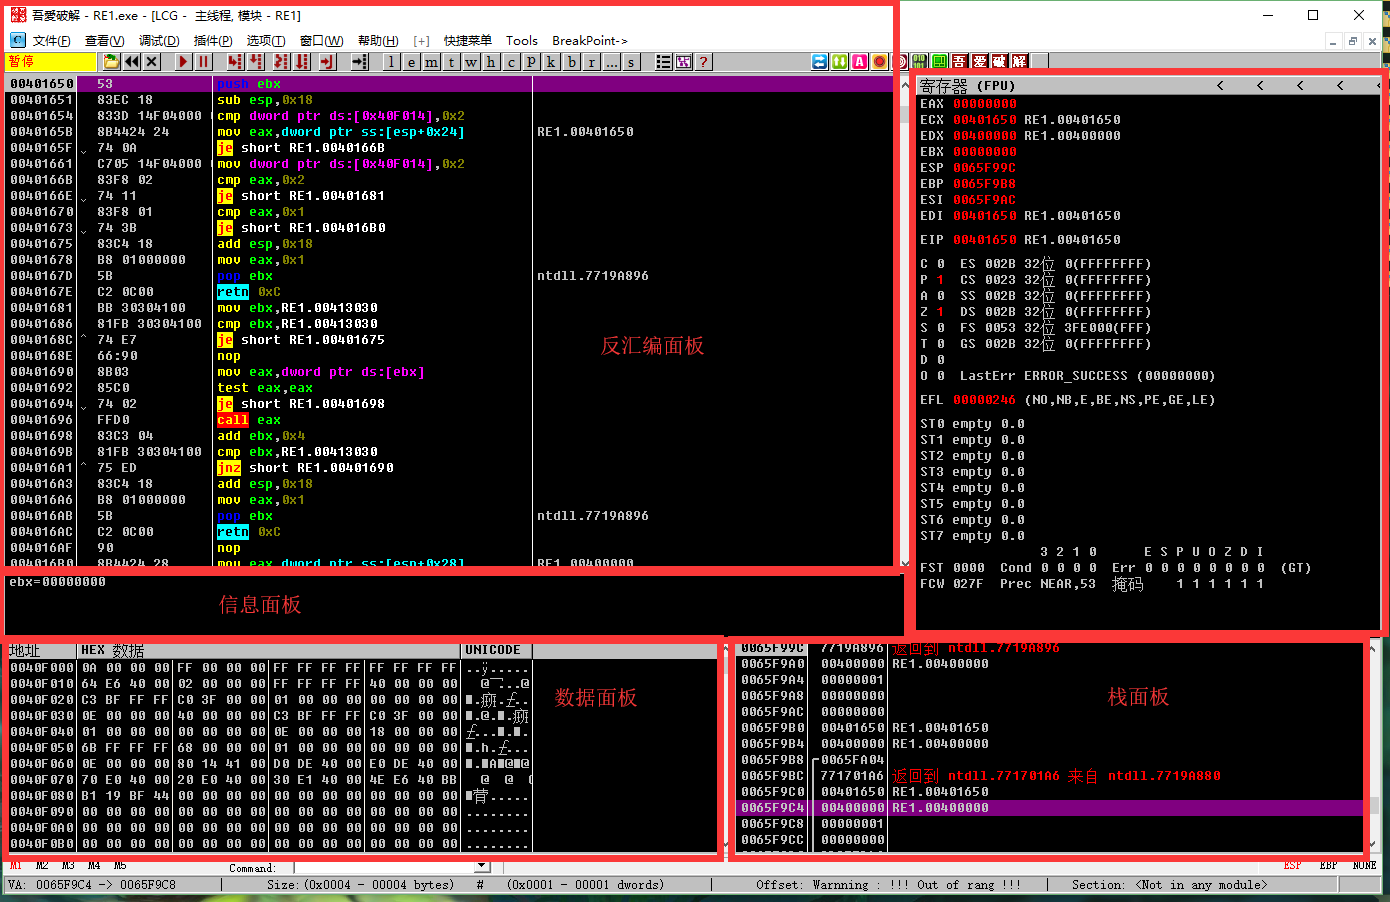Open the Memory map with the 'm' icon
Viewport: 1390px width, 902px height.
431,62
